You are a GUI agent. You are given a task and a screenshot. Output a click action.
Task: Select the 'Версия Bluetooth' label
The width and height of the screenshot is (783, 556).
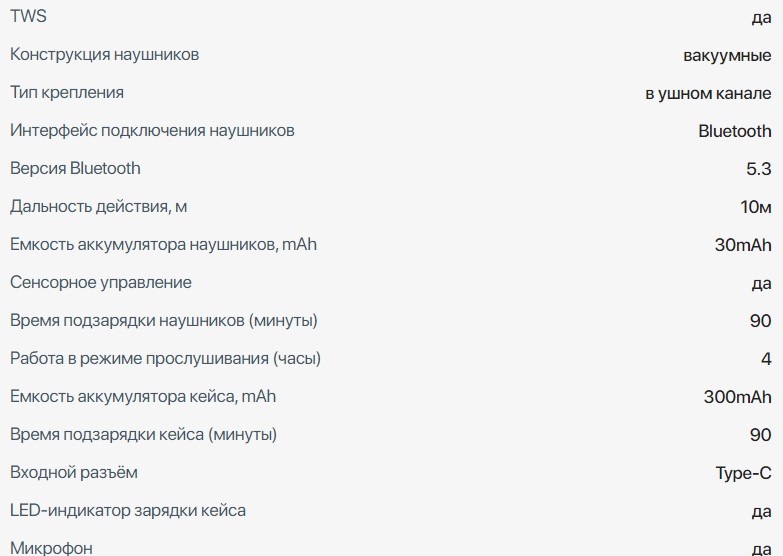(75, 169)
